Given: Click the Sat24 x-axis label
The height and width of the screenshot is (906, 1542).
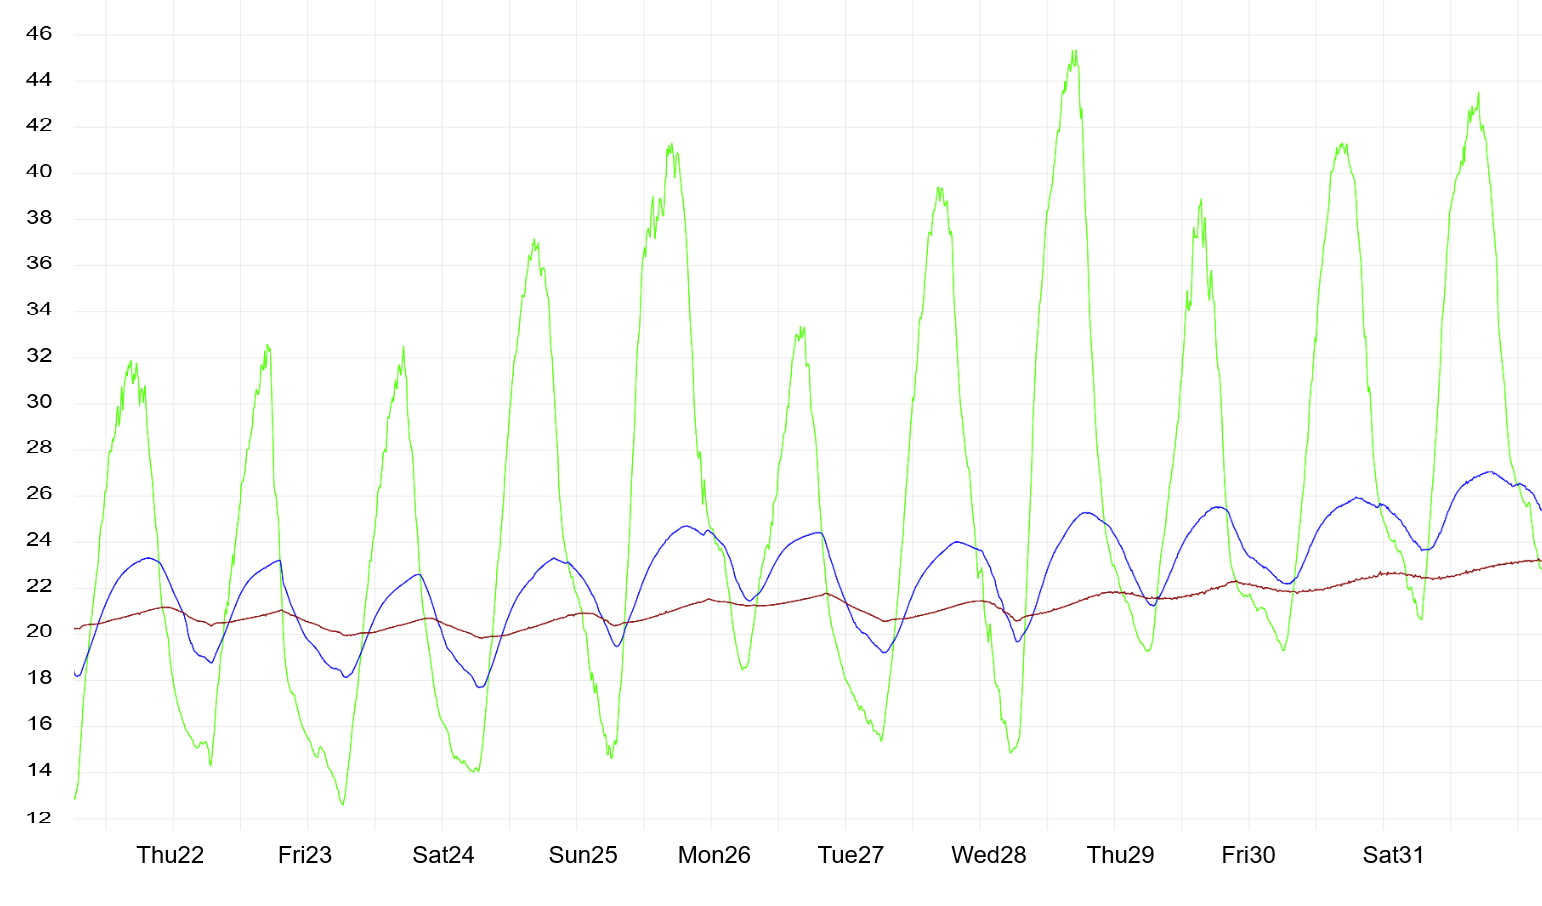Looking at the screenshot, I should click(443, 855).
